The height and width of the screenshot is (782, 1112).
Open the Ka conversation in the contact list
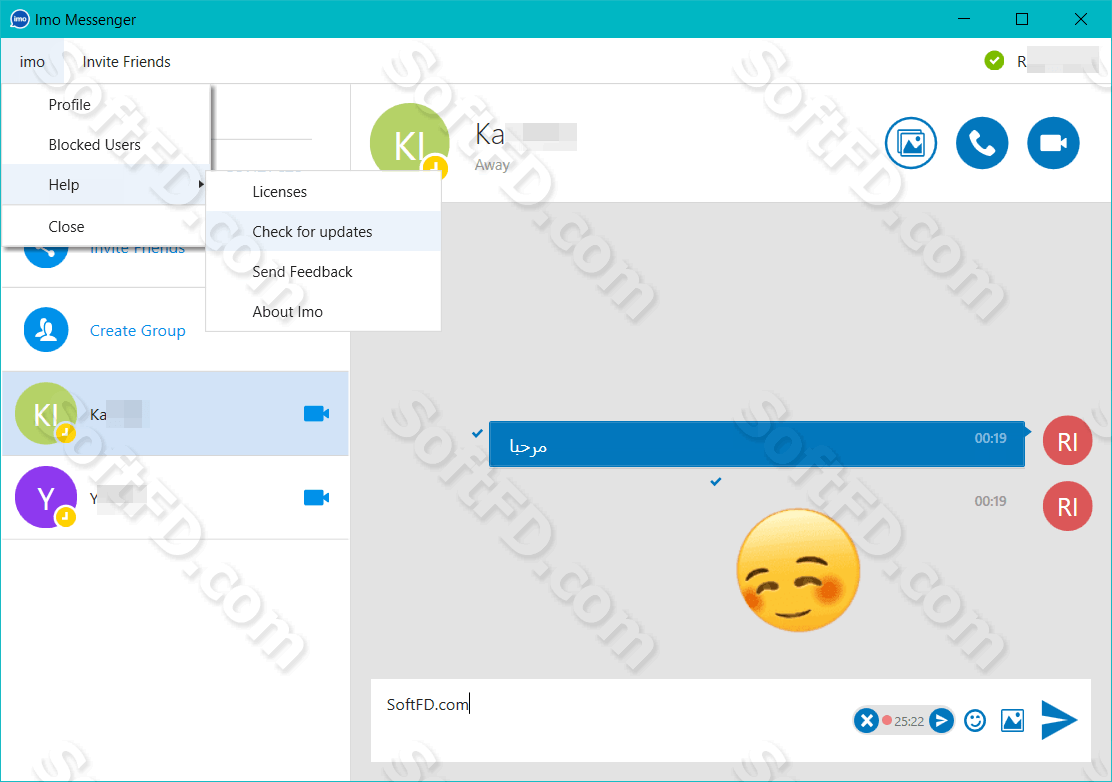click(175, 413)
